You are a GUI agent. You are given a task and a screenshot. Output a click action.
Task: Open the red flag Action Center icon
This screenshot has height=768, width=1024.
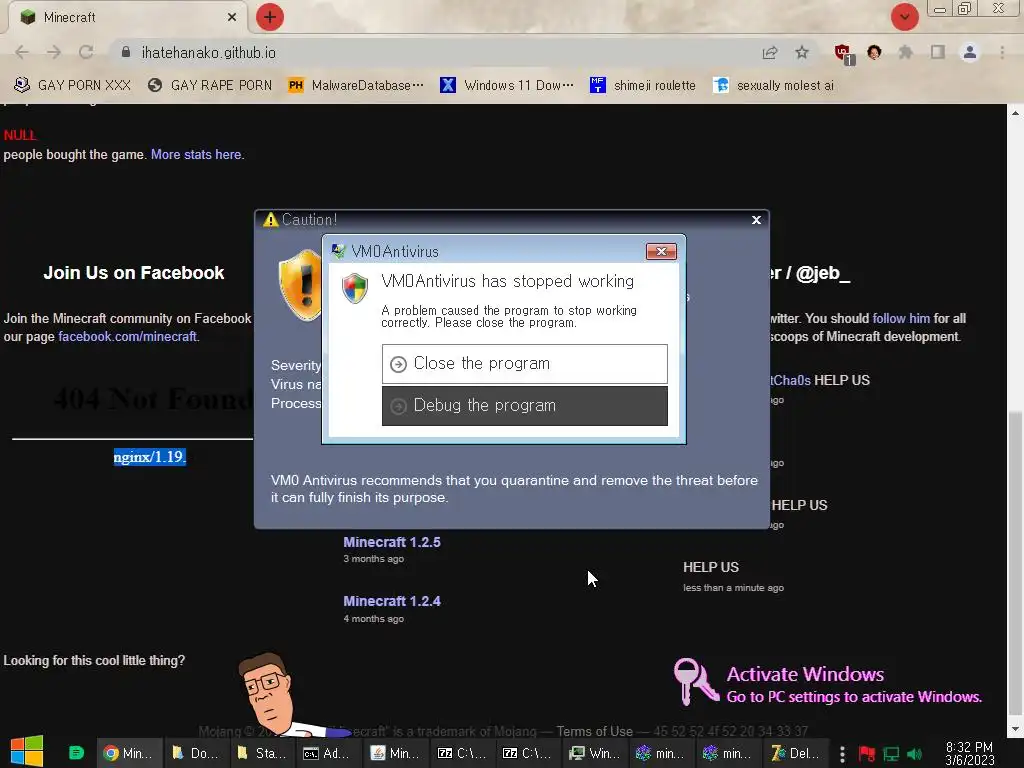[867, 754]
